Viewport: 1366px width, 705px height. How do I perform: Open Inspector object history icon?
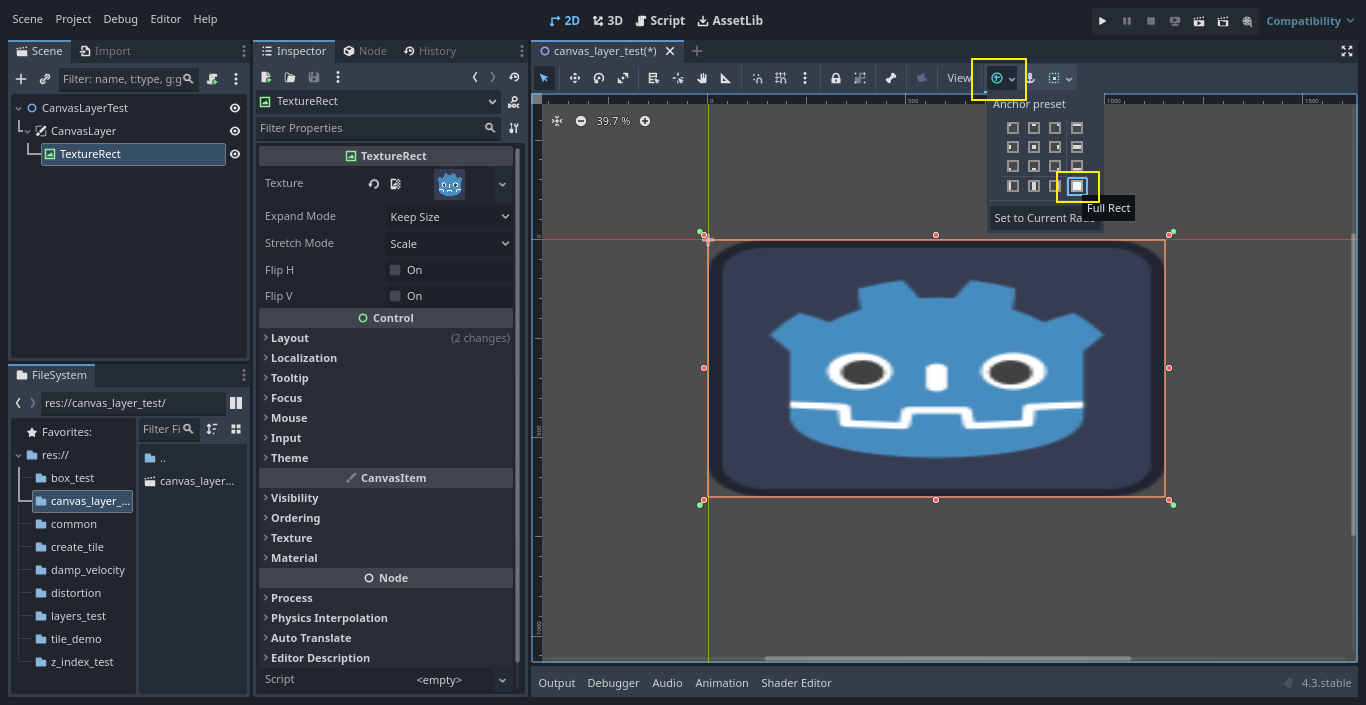coord(514,77)
